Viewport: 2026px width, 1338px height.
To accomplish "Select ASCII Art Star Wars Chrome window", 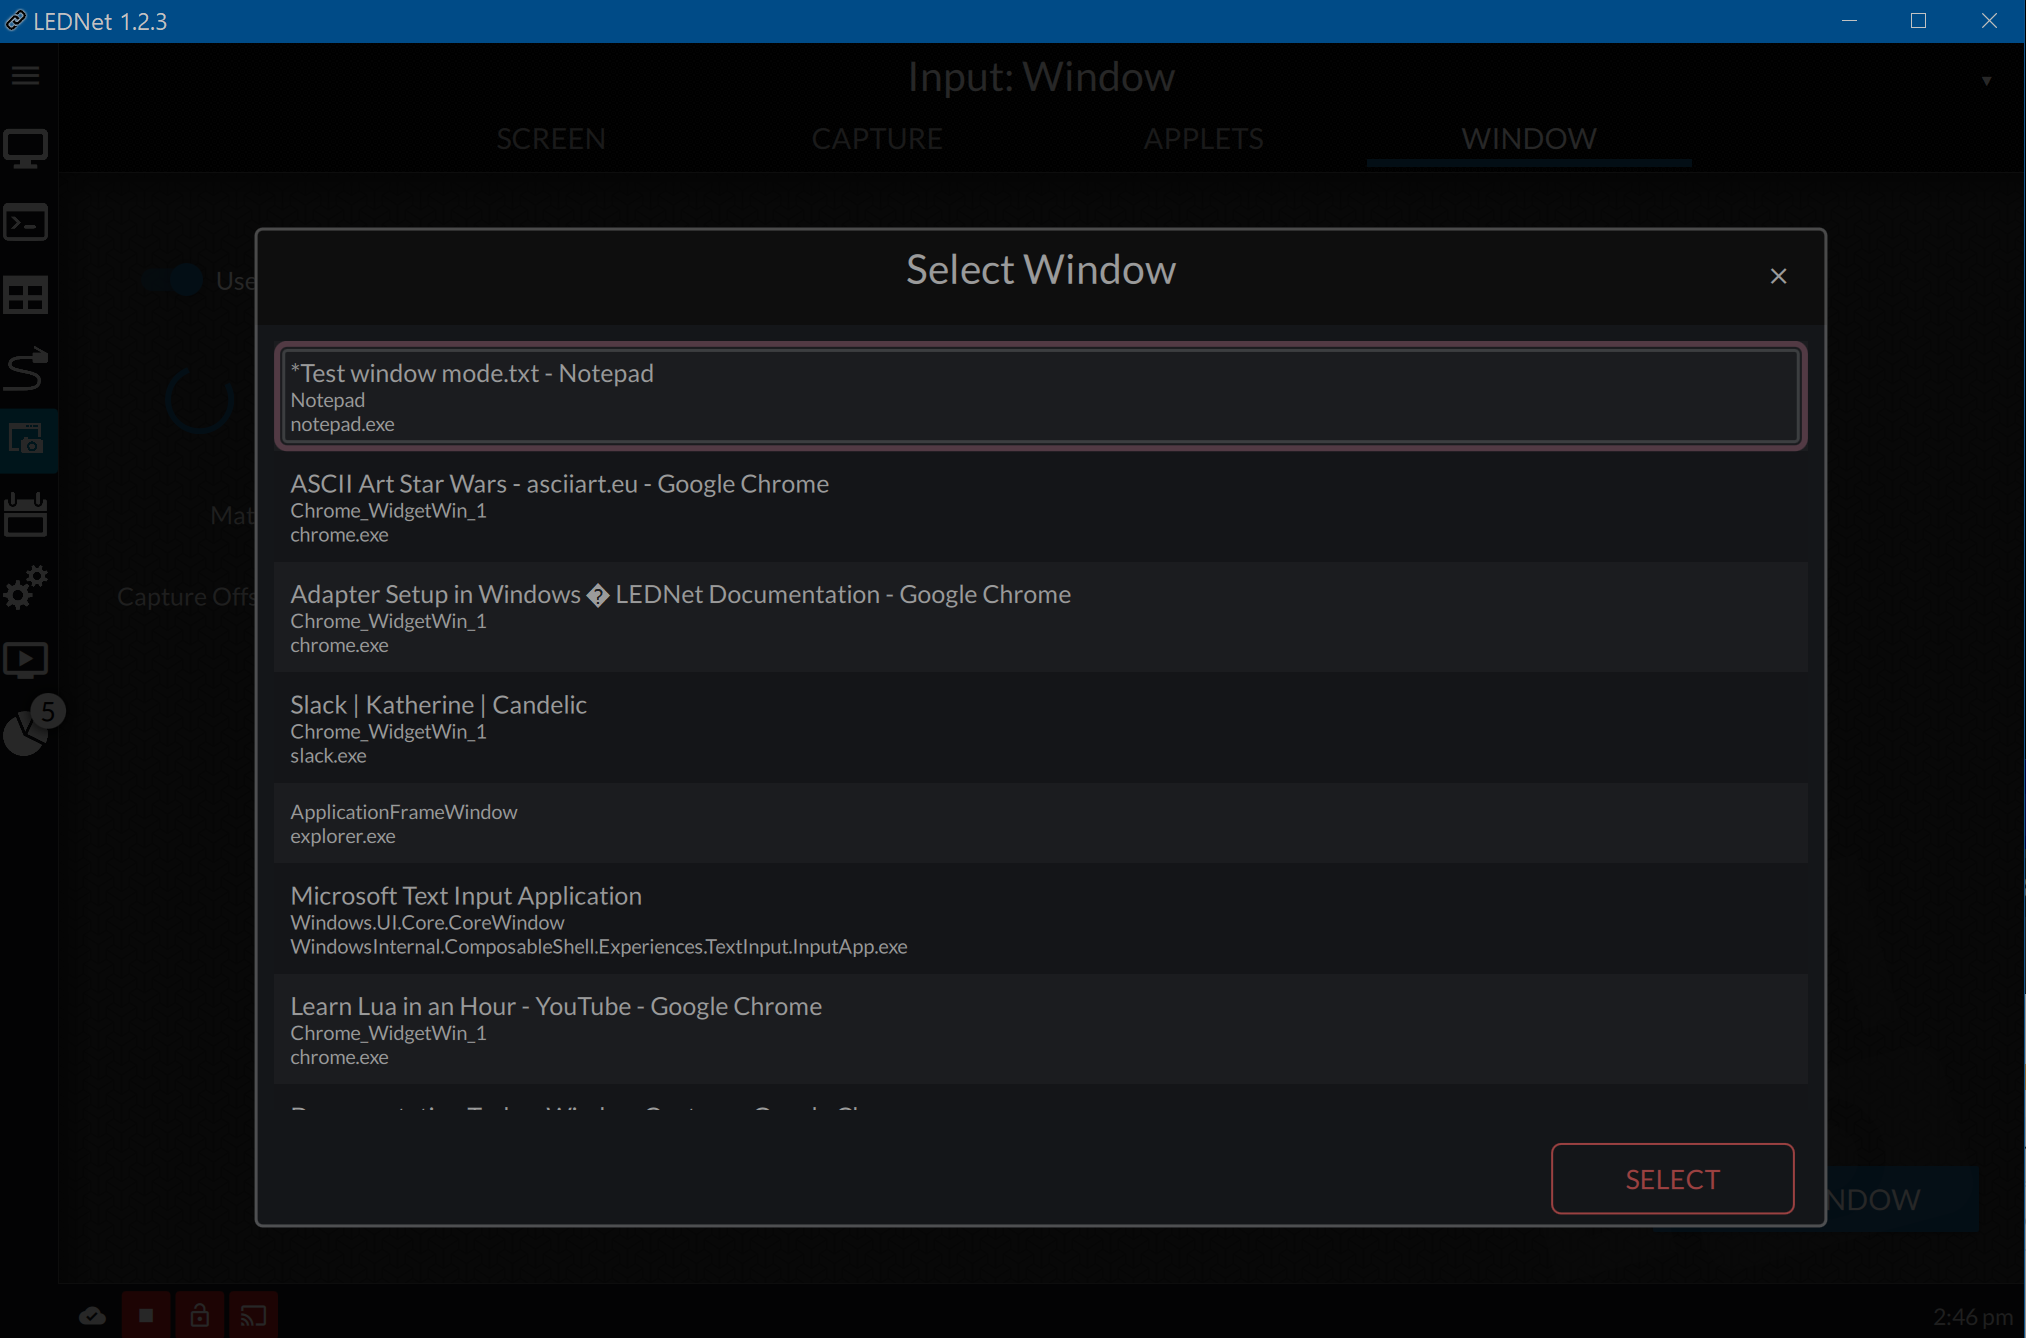I will click(1041, 506).
